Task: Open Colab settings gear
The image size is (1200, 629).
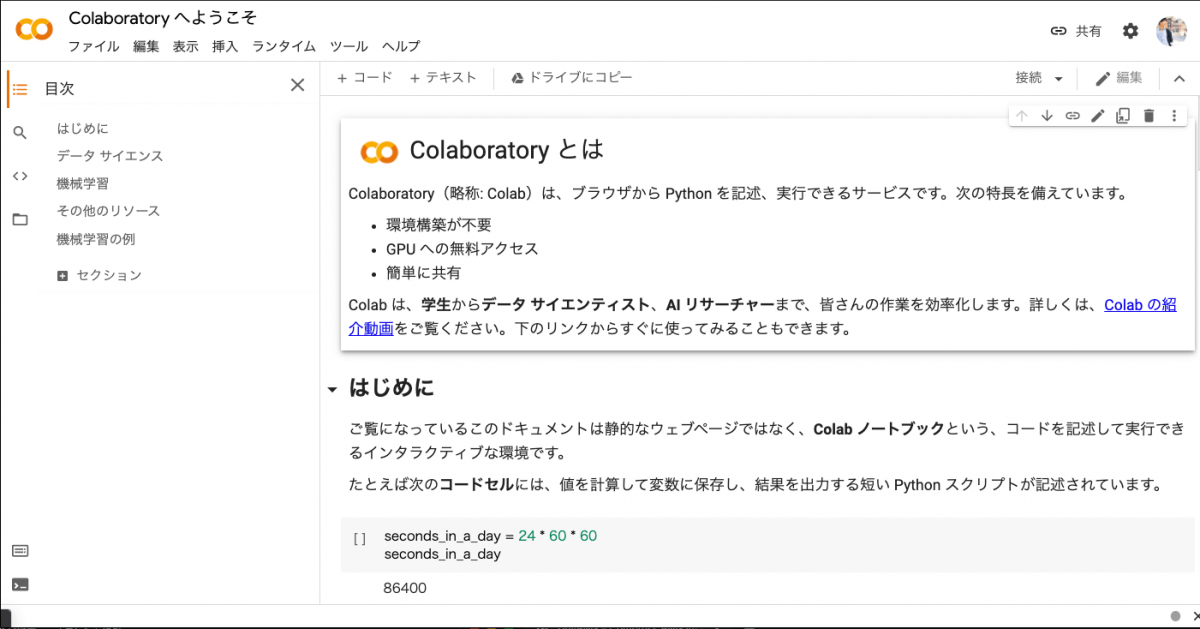Action: 1130,30
